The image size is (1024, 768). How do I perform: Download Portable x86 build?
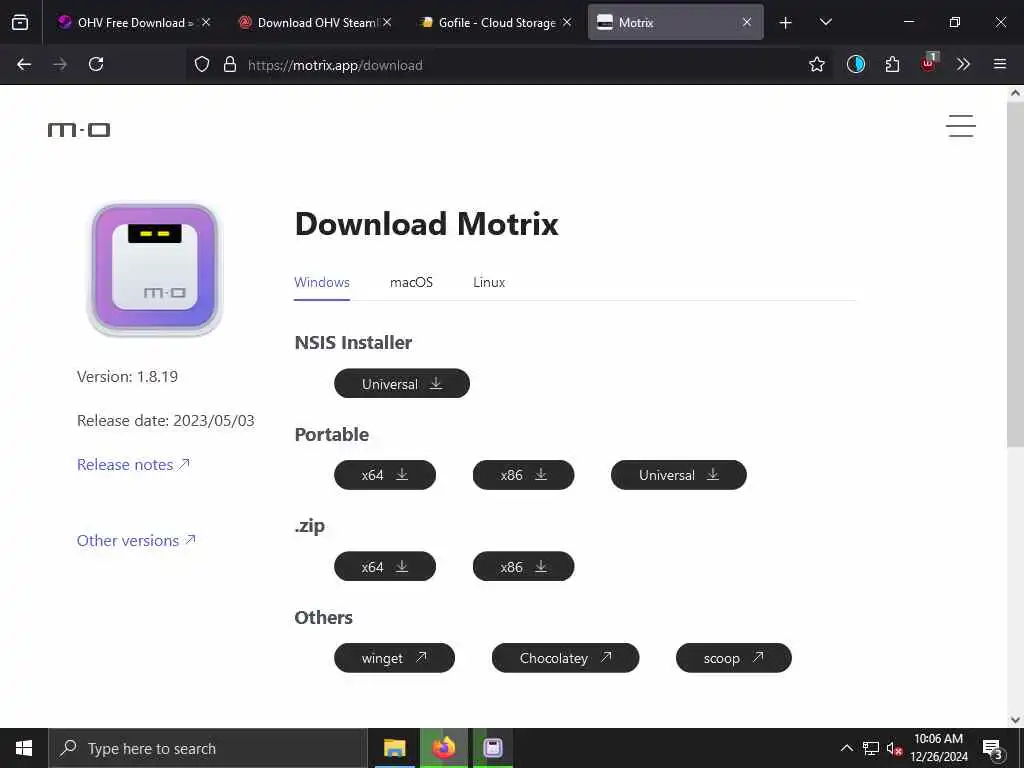[x=523, y=475]
